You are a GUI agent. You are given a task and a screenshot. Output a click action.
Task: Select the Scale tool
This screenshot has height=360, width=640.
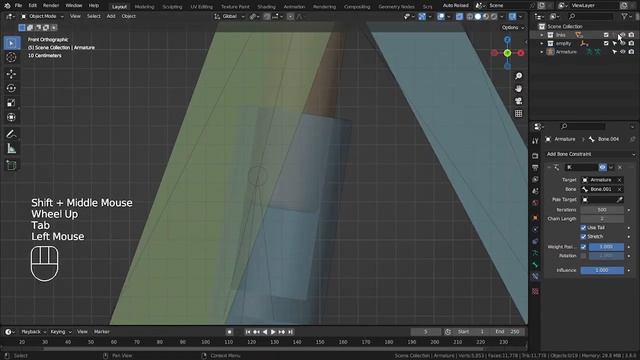coord(11,103)
